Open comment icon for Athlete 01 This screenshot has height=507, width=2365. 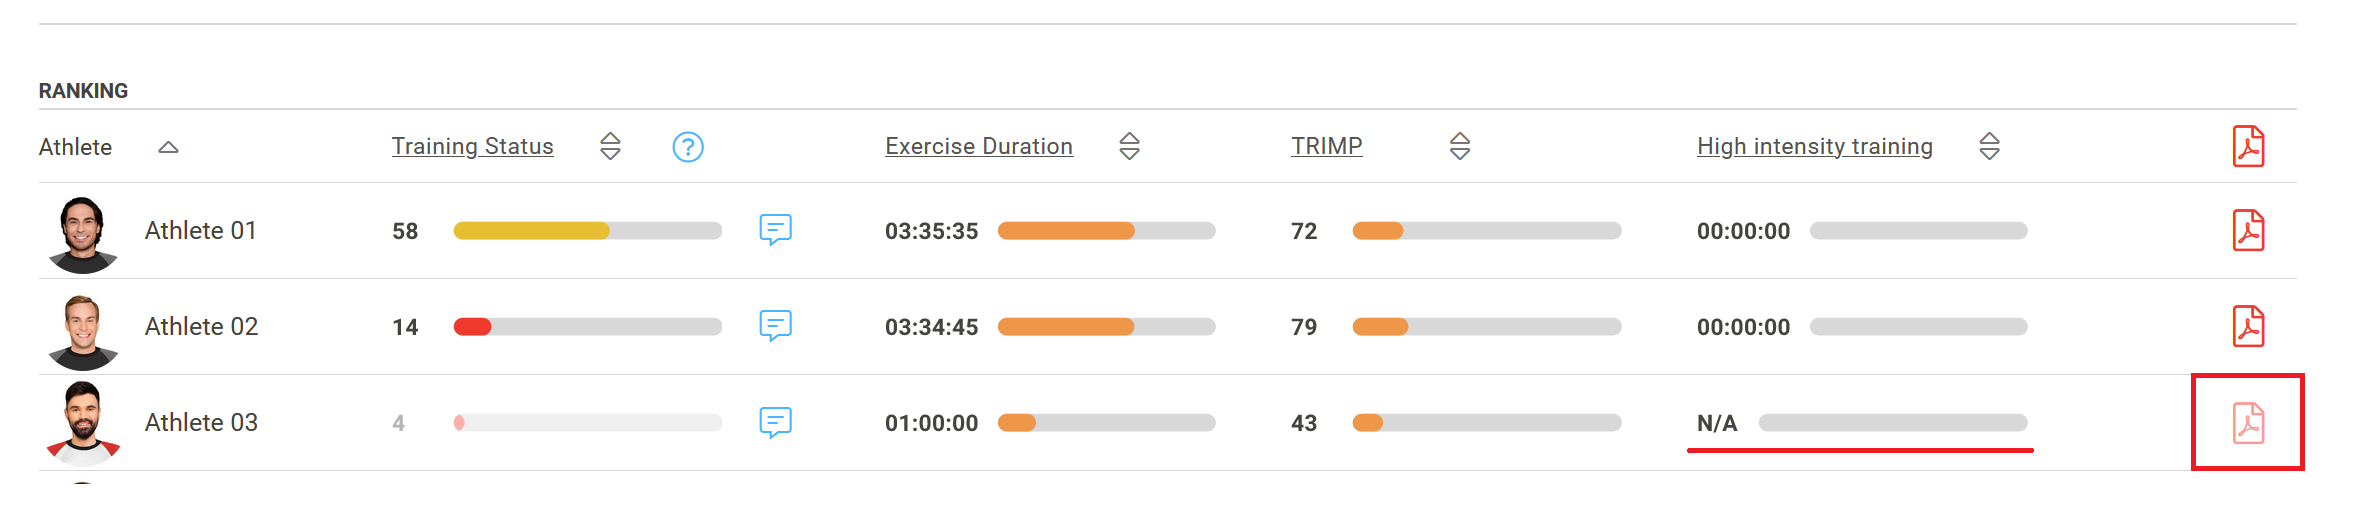point(775,230)
